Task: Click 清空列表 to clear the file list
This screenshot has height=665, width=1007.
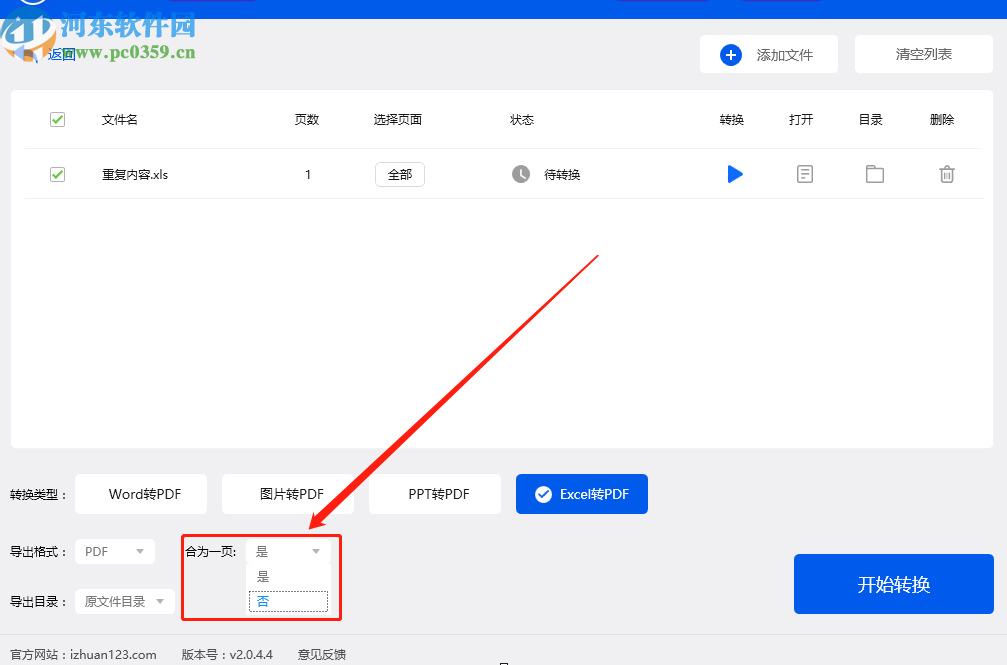Action: click(922, 54)
